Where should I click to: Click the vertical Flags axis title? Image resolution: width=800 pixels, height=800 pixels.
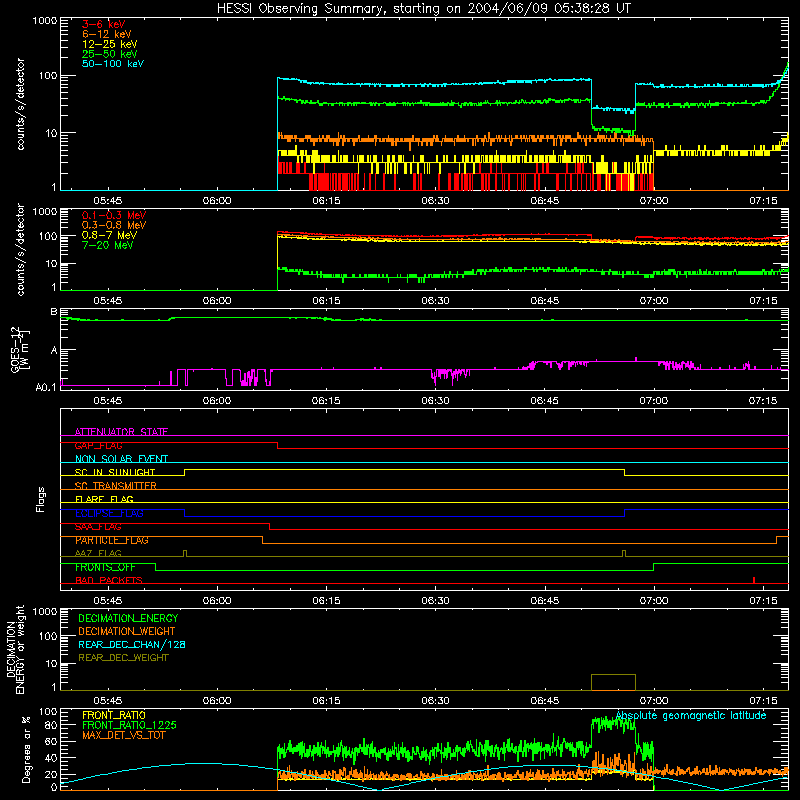41,499
